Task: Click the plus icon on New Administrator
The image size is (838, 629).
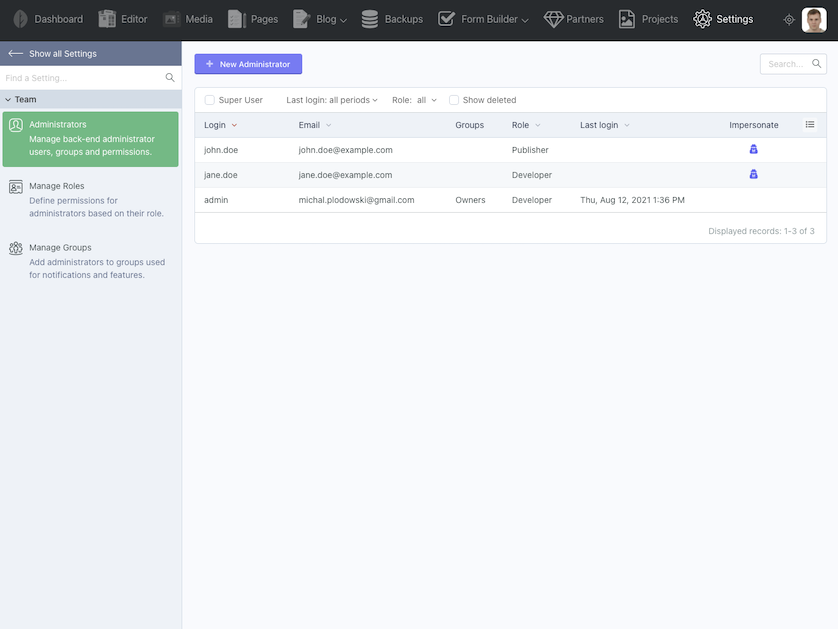Action: coord(210,64)
